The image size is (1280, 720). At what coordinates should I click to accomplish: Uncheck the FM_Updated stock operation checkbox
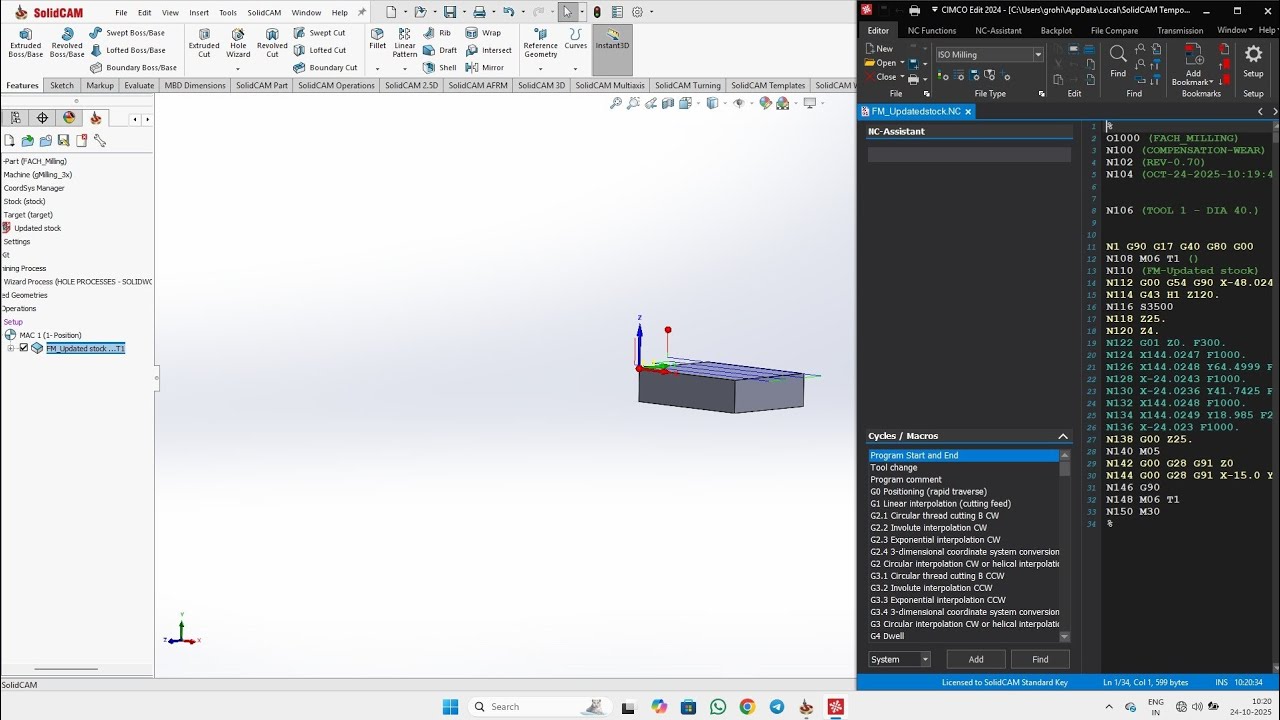pos(24,348)
